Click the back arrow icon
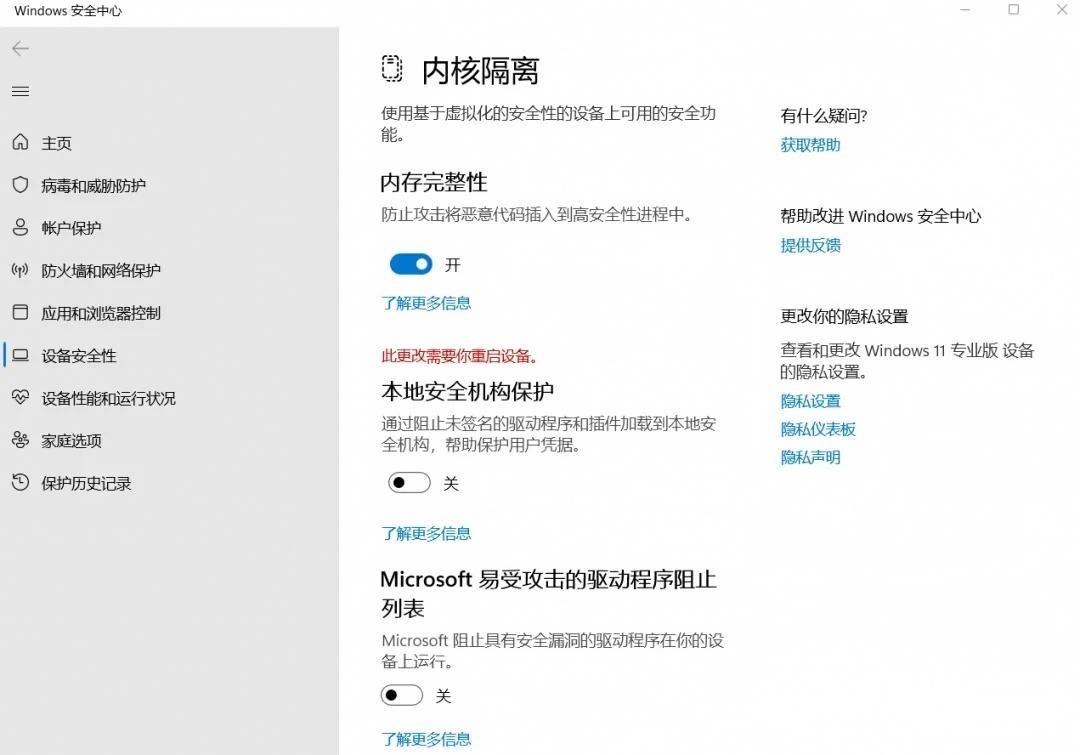This screenshot has height=755, width=1080. 21,48
